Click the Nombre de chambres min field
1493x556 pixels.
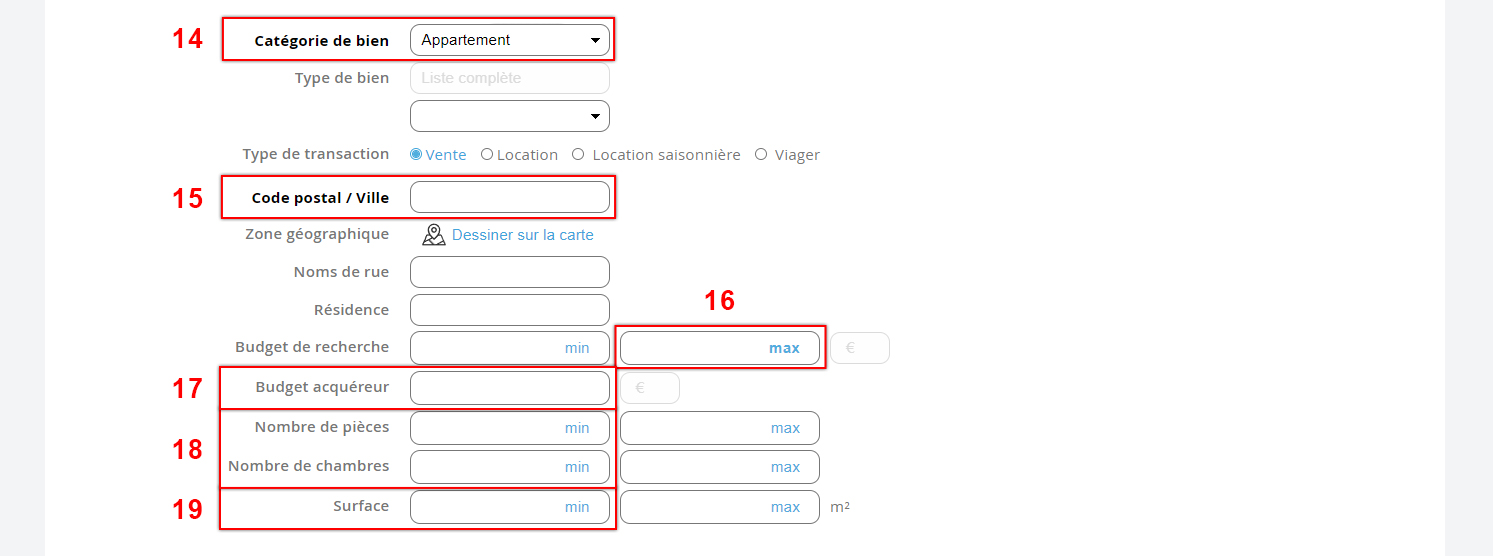(490, 467)
